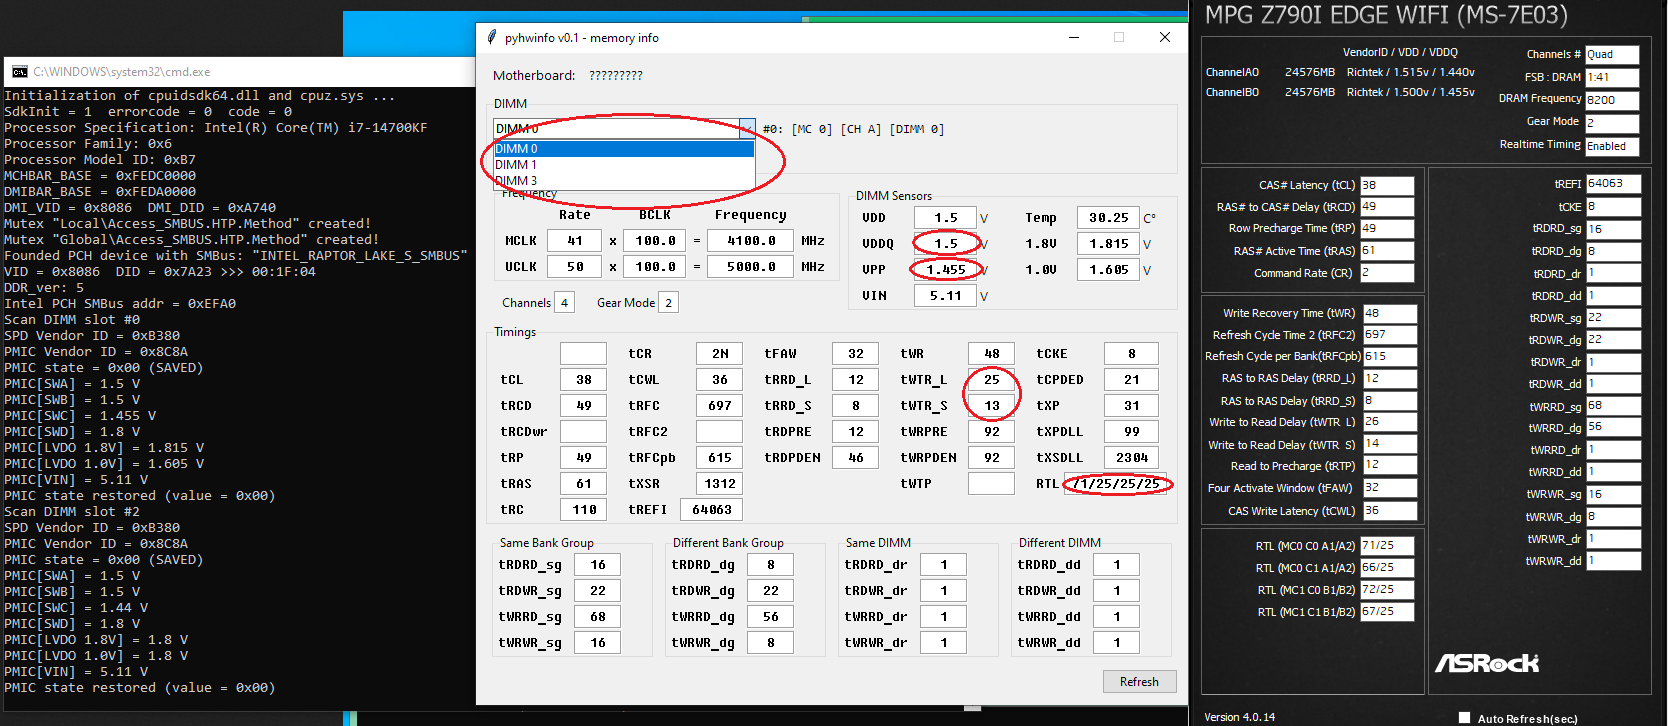Click the UCLK Frequency field 5000.0
This screenshot has width=1668, height=726.
pyautogui.click(x=751, y=267)
